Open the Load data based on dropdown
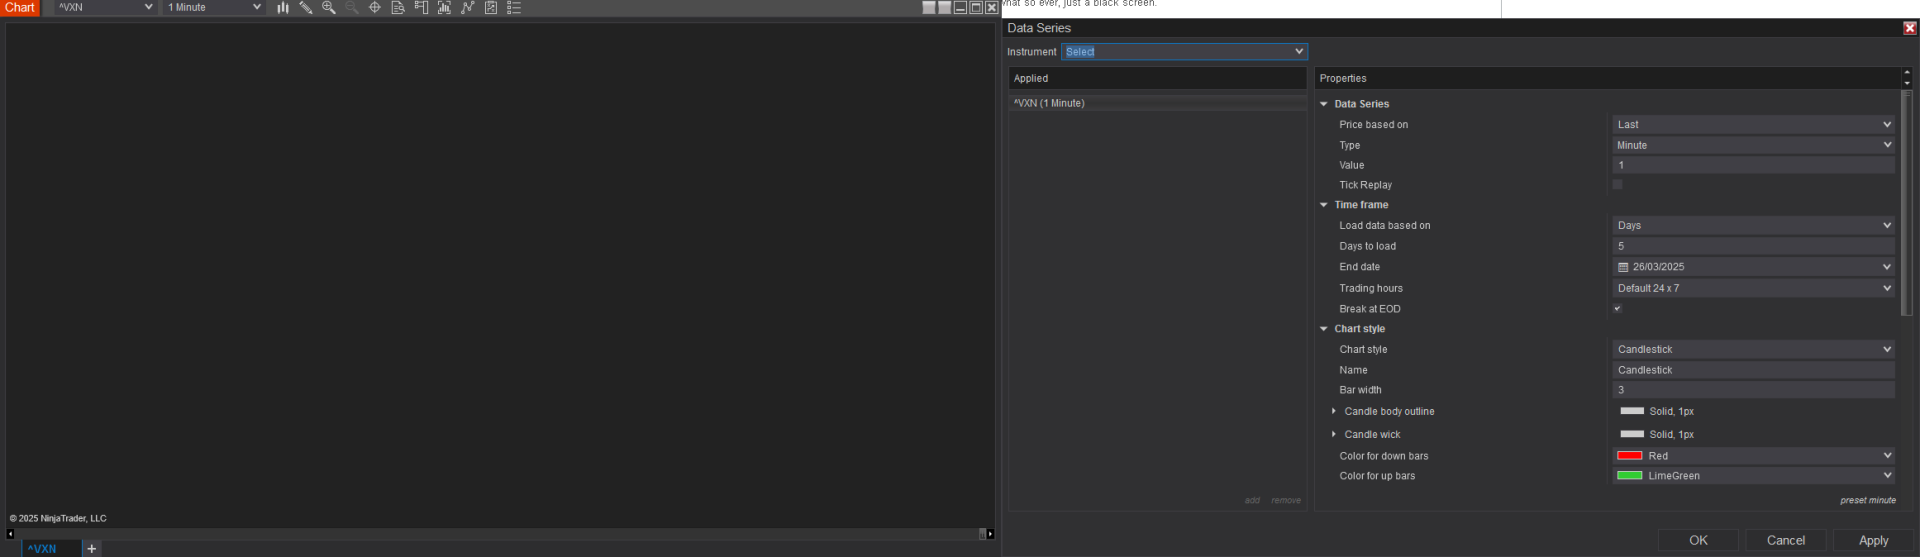Viewport: 1920px width, 557px height. pyautogui.click(x=1753, y=225)
